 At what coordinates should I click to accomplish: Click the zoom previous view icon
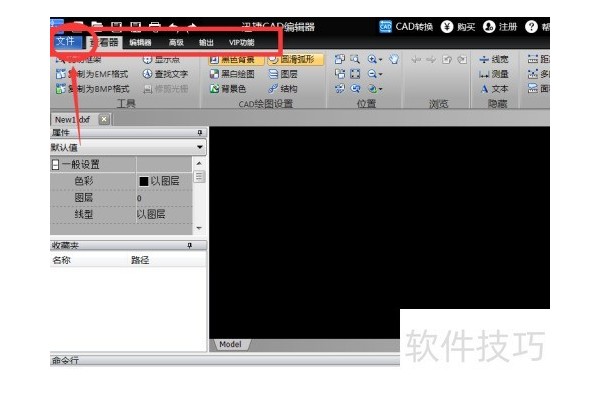coord(355,89)
